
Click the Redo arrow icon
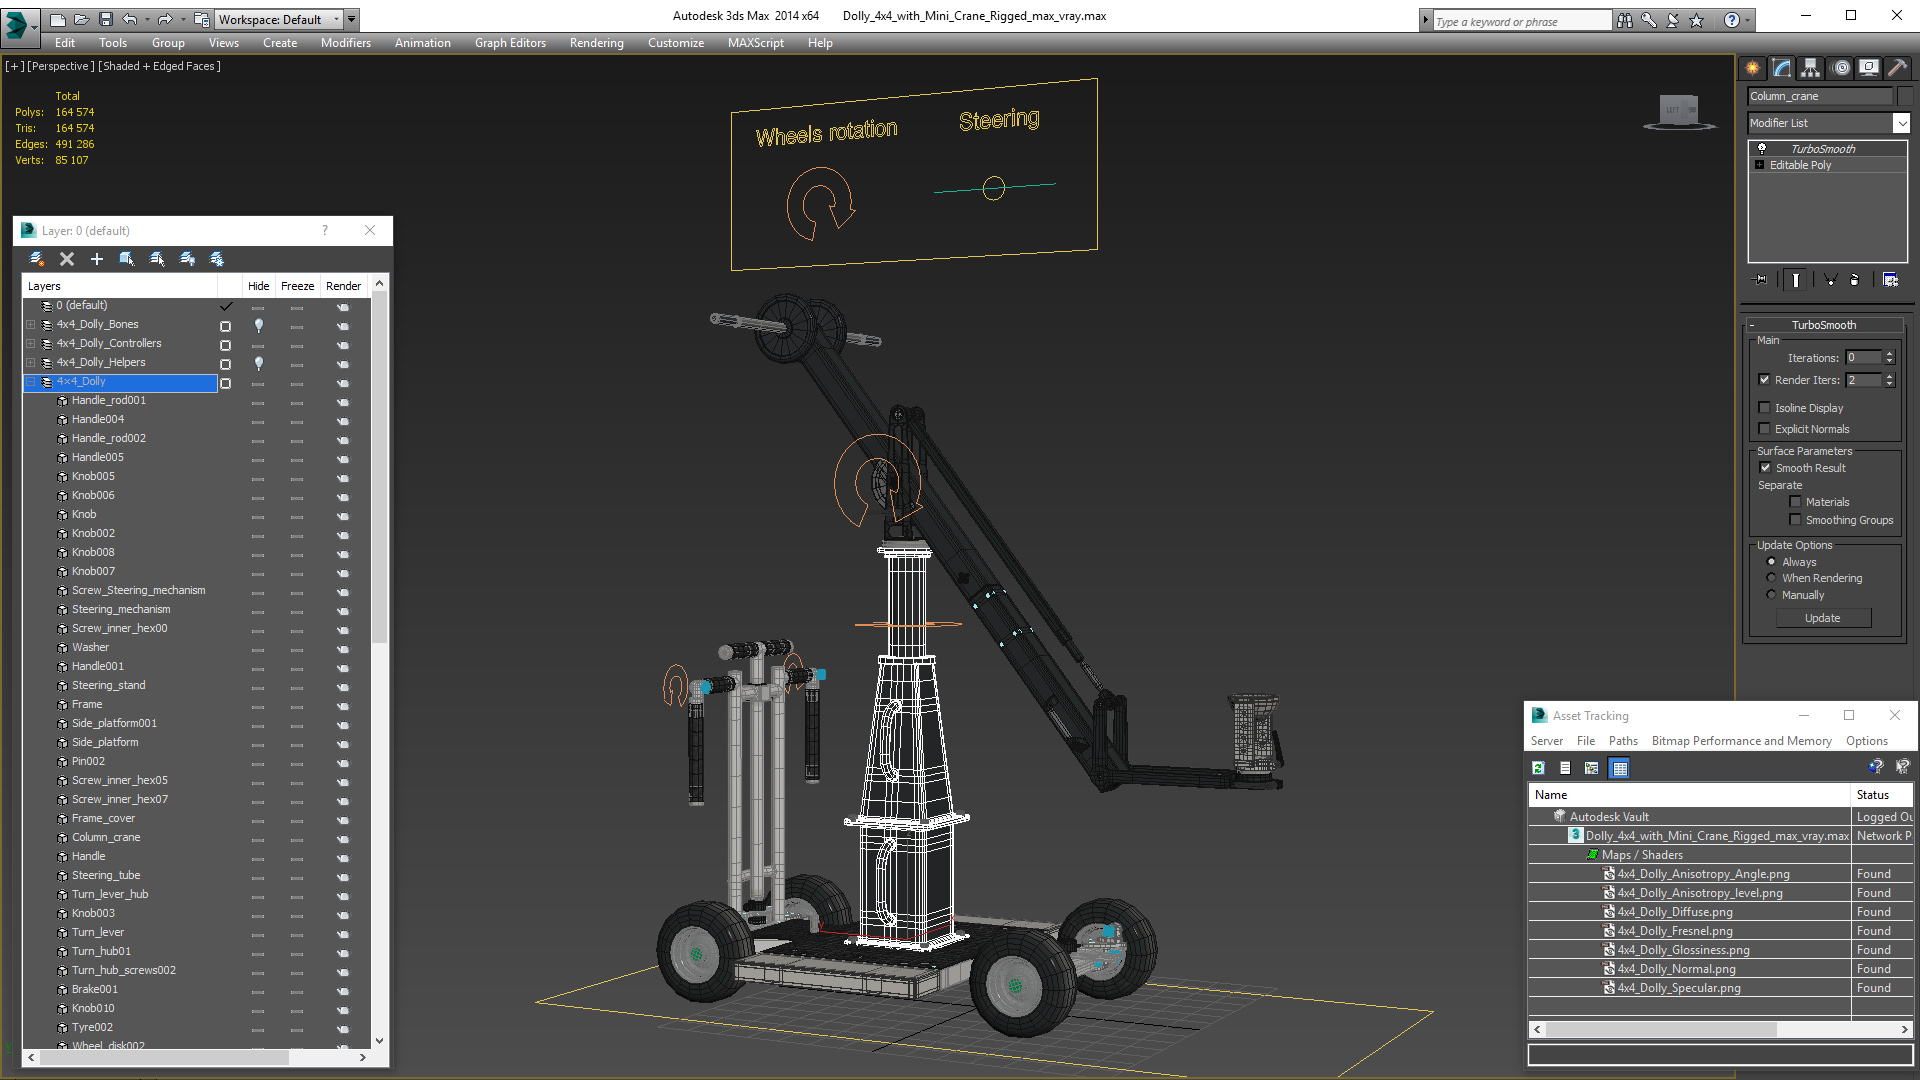click(165, 19)
